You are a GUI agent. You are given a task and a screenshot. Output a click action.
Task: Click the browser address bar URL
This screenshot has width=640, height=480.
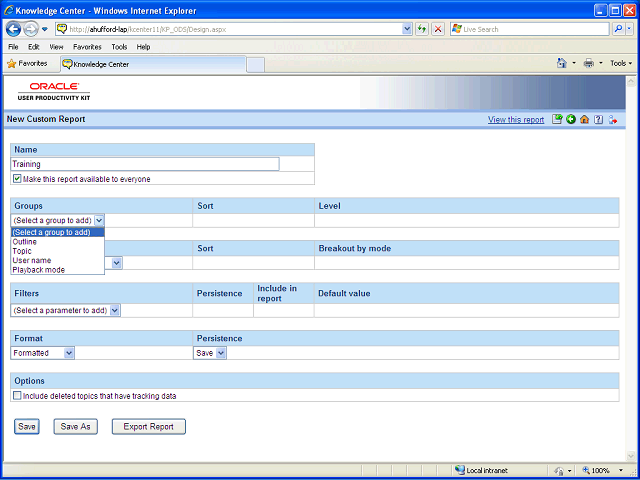coord(229,29)
